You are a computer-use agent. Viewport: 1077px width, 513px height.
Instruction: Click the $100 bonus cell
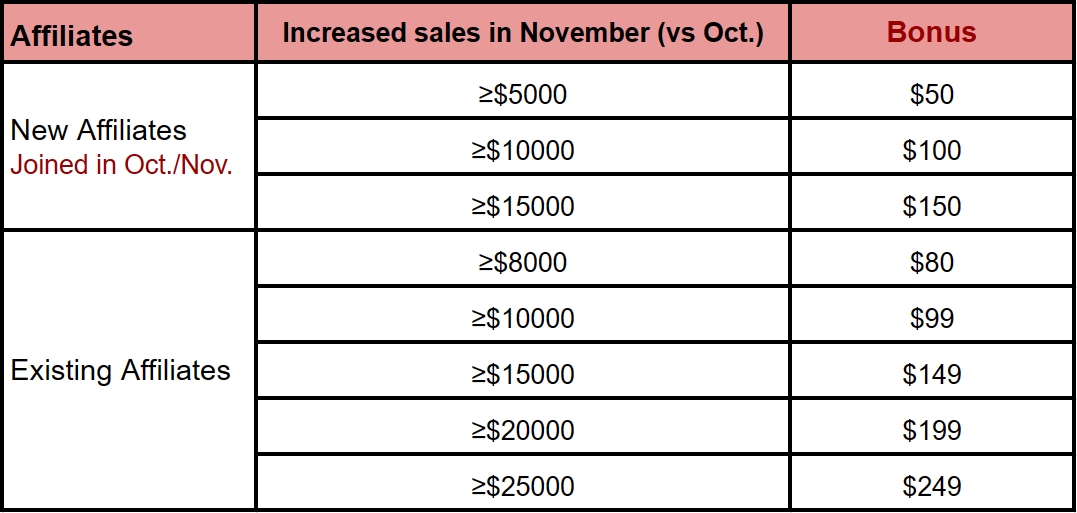pos(932,146)
